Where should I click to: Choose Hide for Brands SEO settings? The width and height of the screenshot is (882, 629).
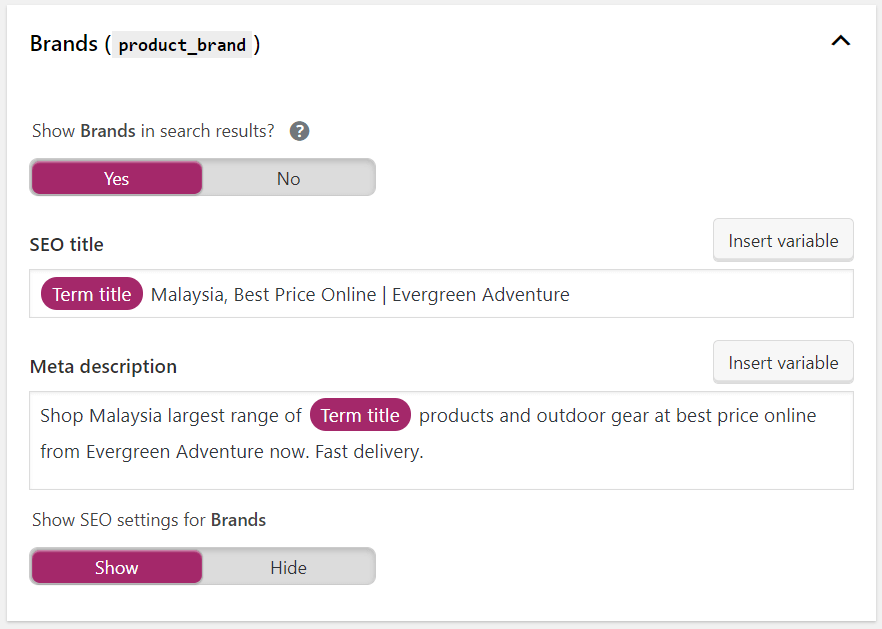pos(289,567)
